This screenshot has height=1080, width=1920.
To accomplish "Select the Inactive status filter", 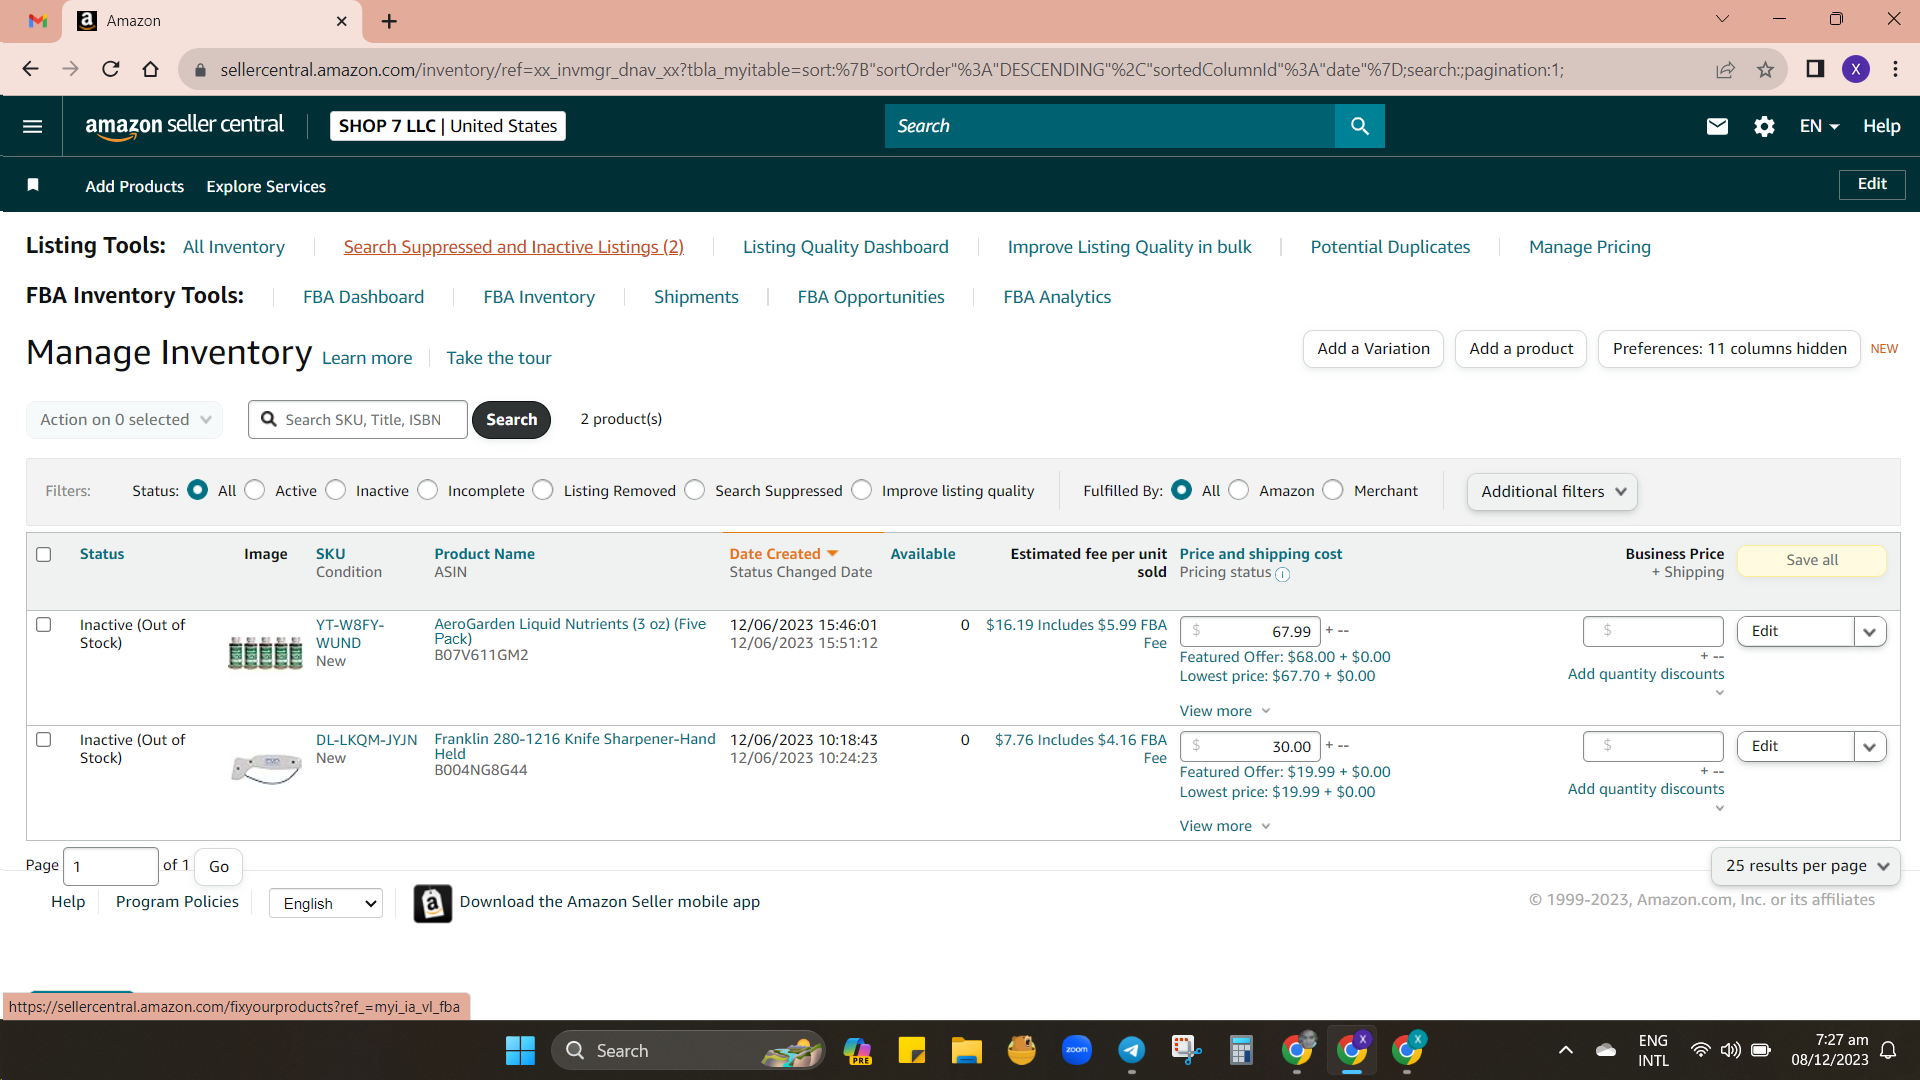I will click(336, 490).
